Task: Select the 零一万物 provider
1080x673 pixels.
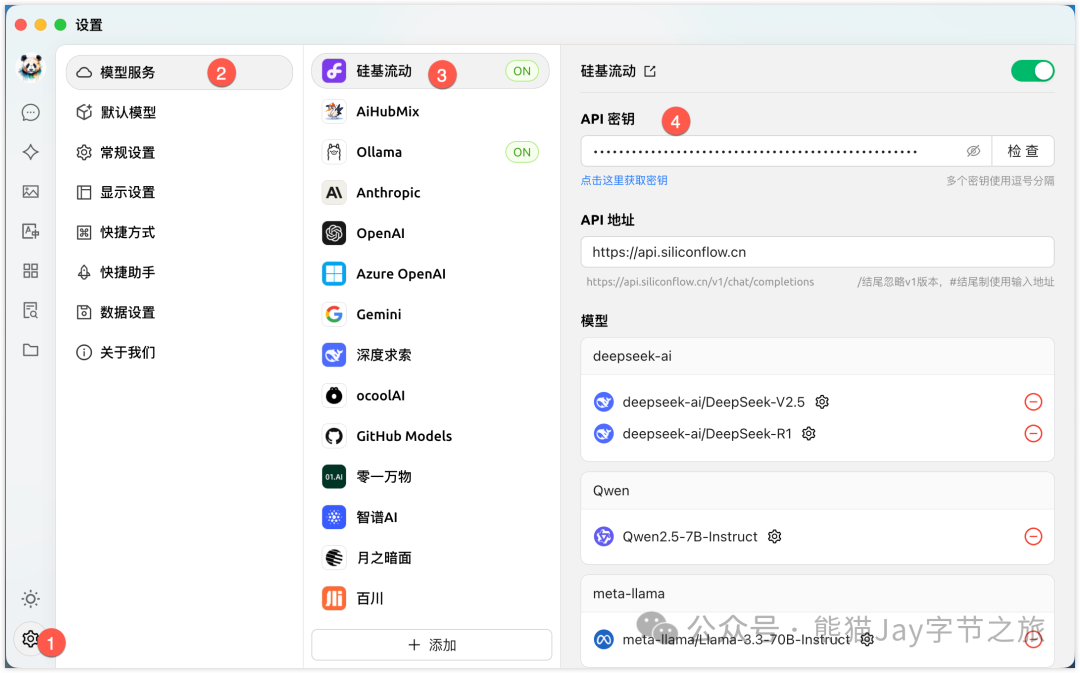Action: pos(430,477)
